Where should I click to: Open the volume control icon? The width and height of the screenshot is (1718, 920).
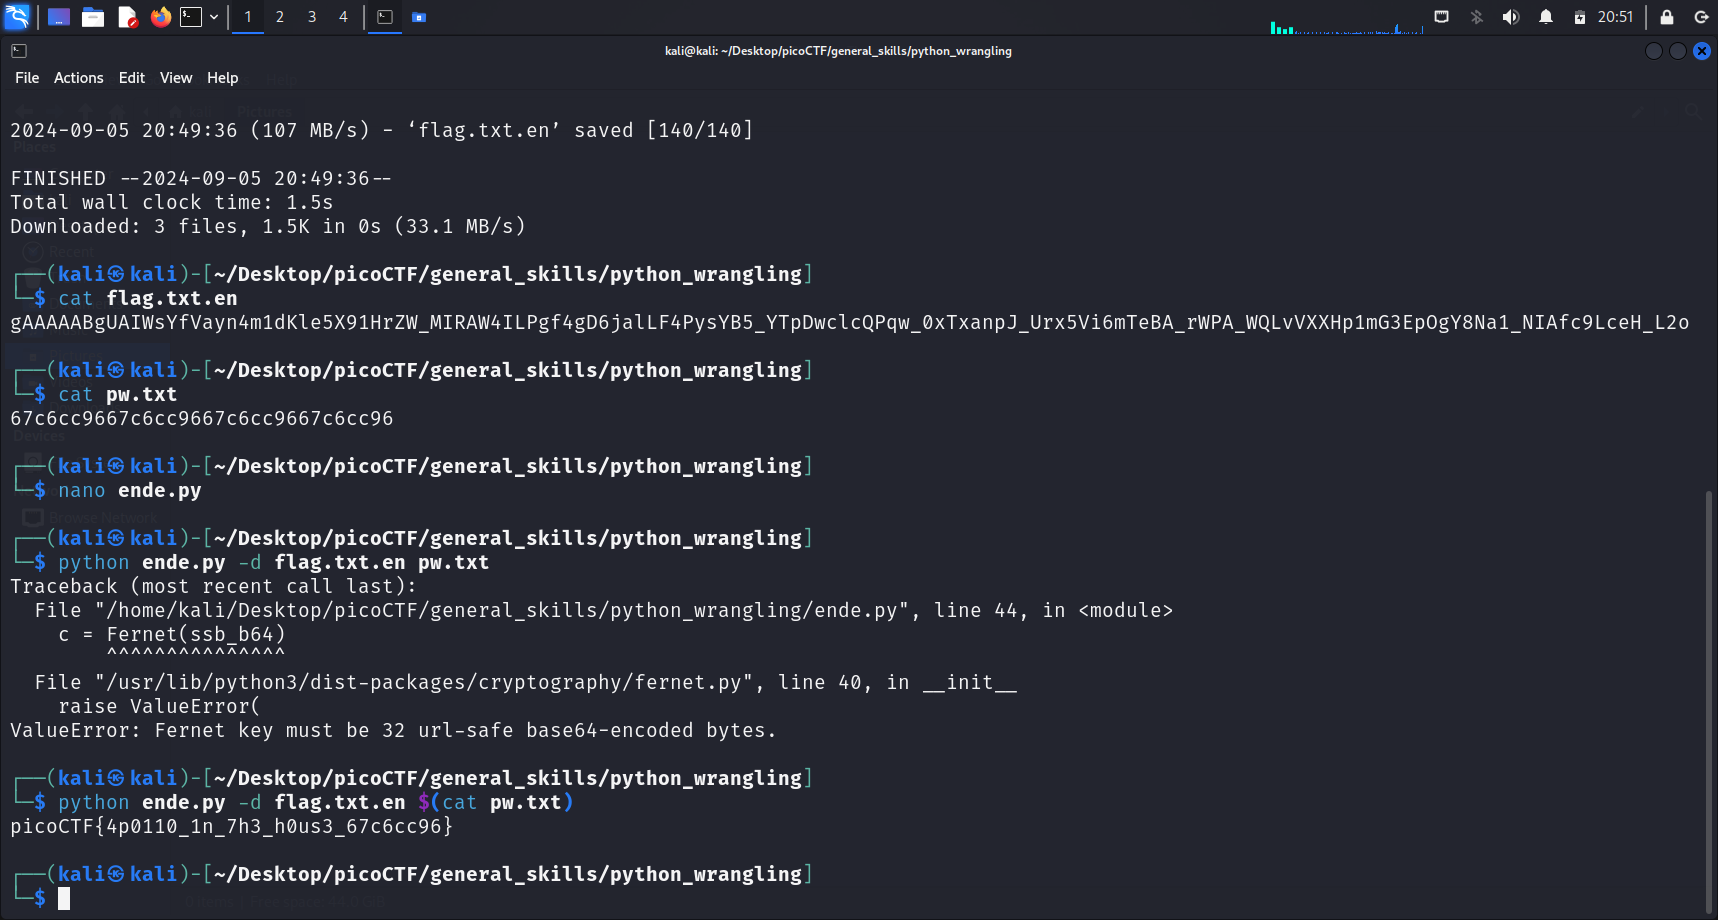coord(1511,17)
